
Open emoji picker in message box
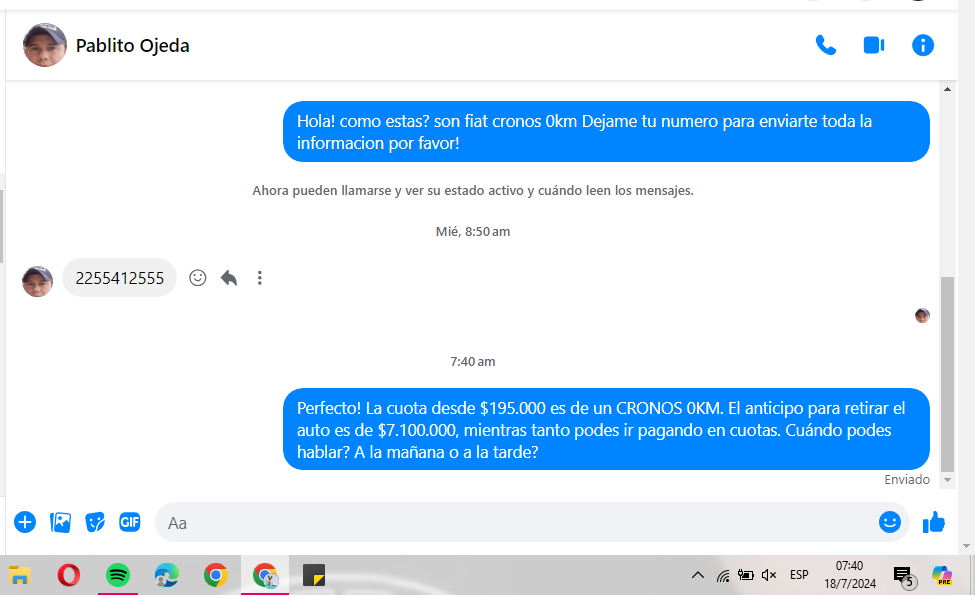(889, 522)
